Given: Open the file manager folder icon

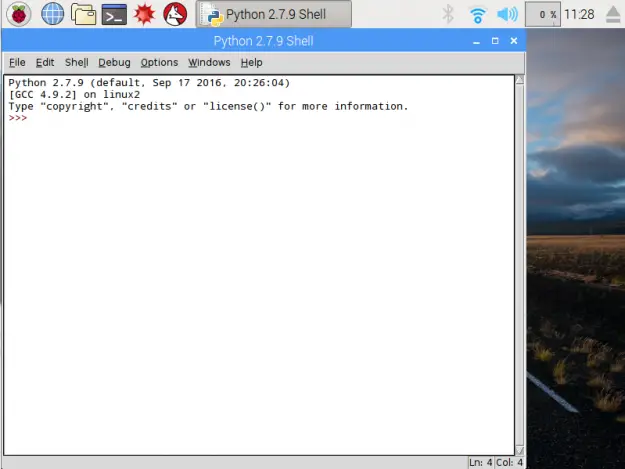Looking at the screenshot, I should coord(83,14).
